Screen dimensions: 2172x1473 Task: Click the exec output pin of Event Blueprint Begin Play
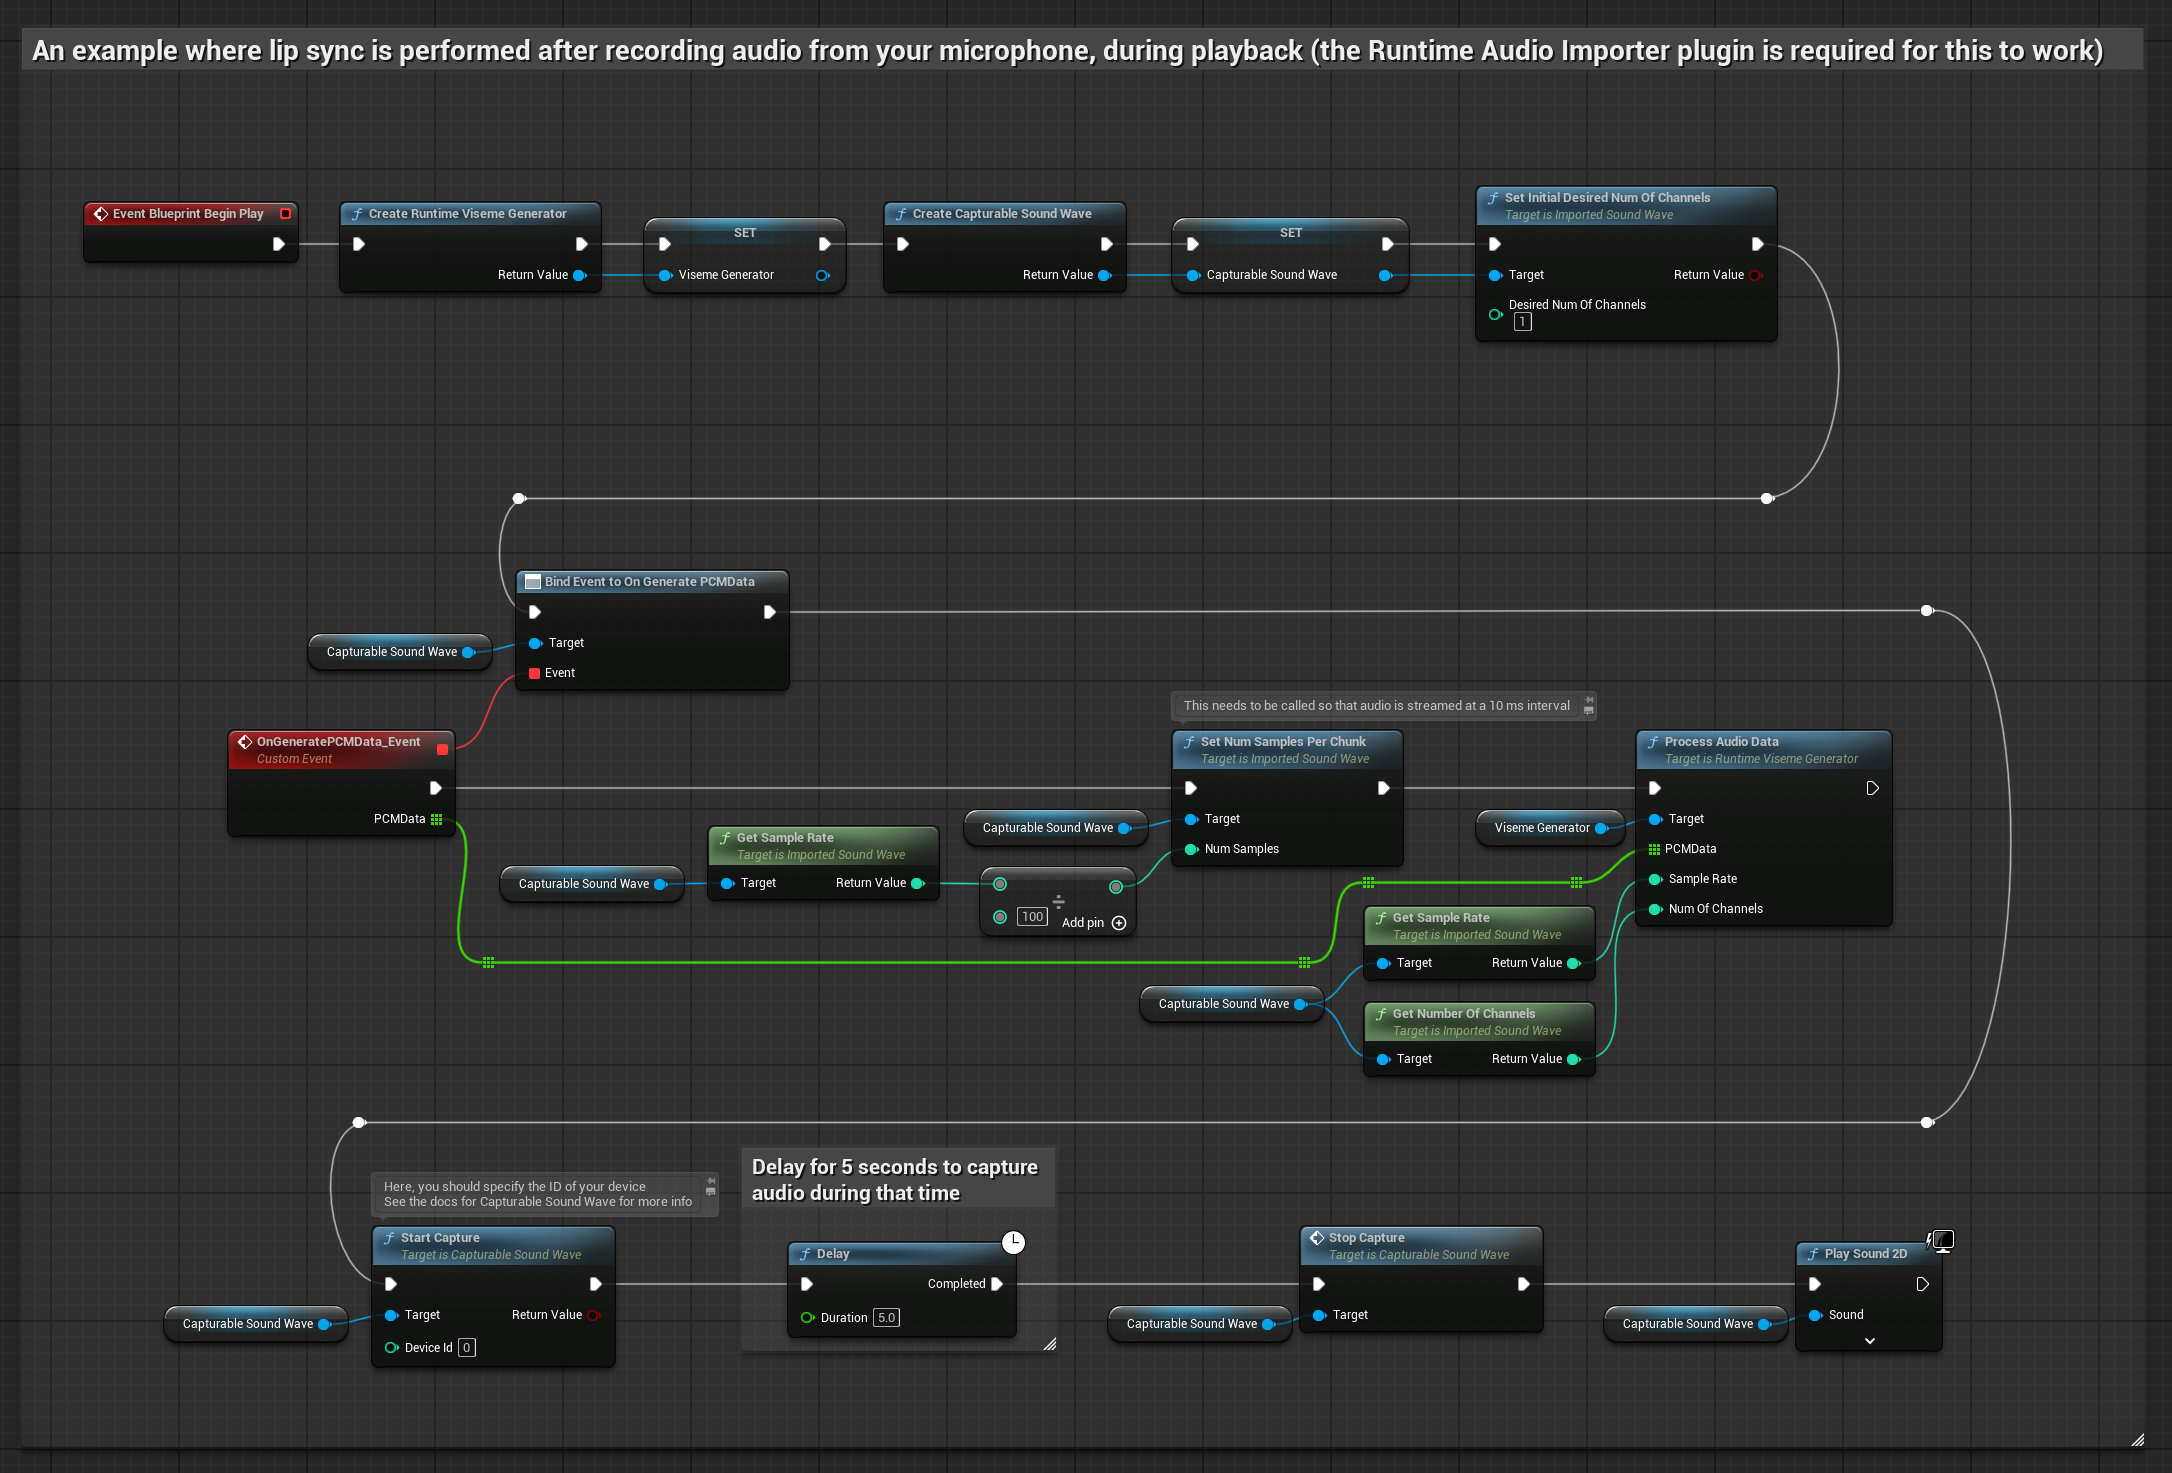coord(279,244)
